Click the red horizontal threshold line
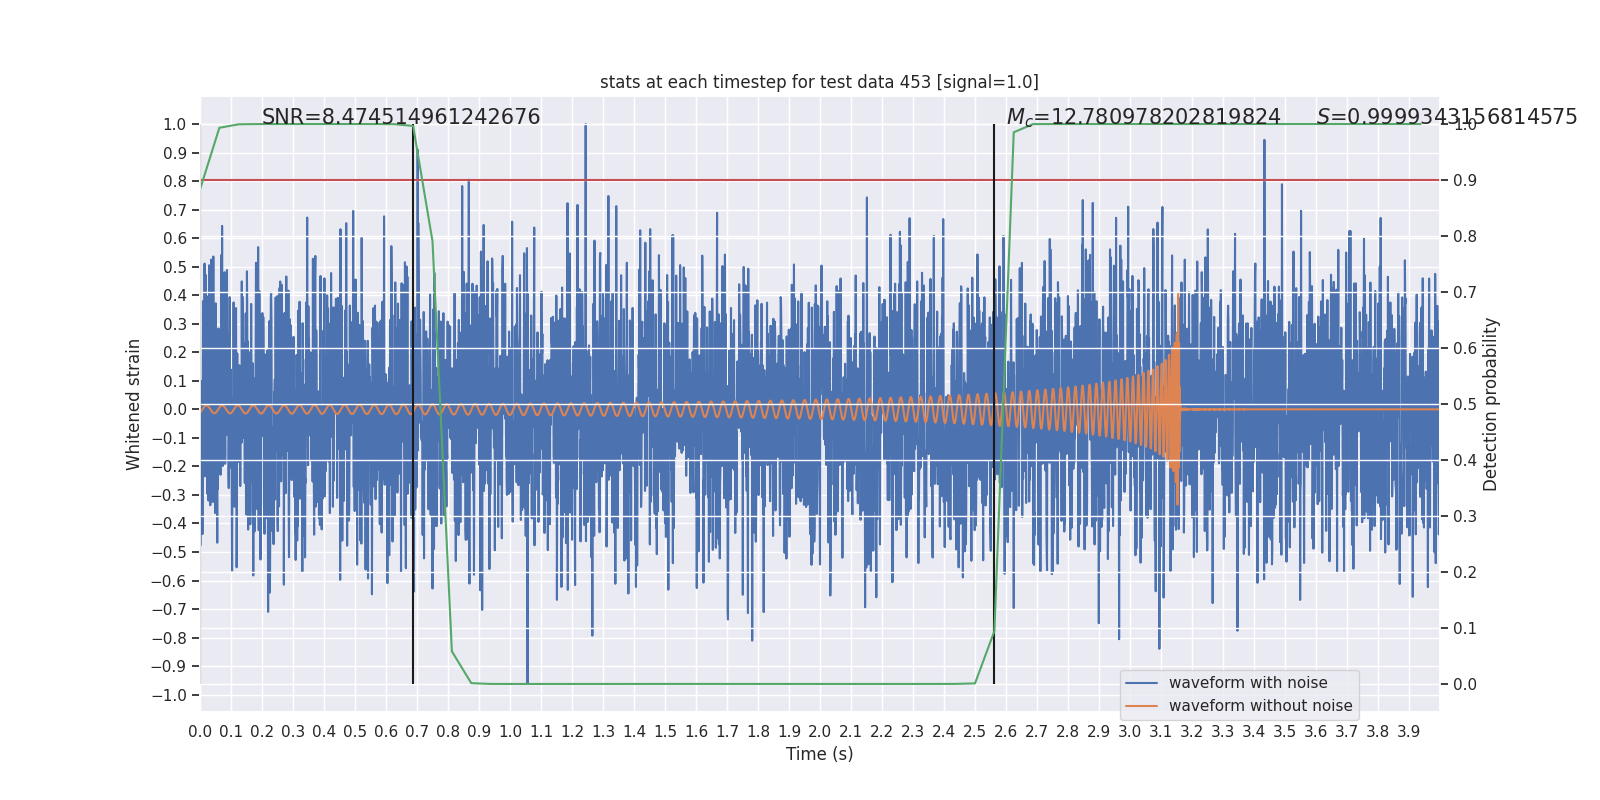 coord(819,181)
